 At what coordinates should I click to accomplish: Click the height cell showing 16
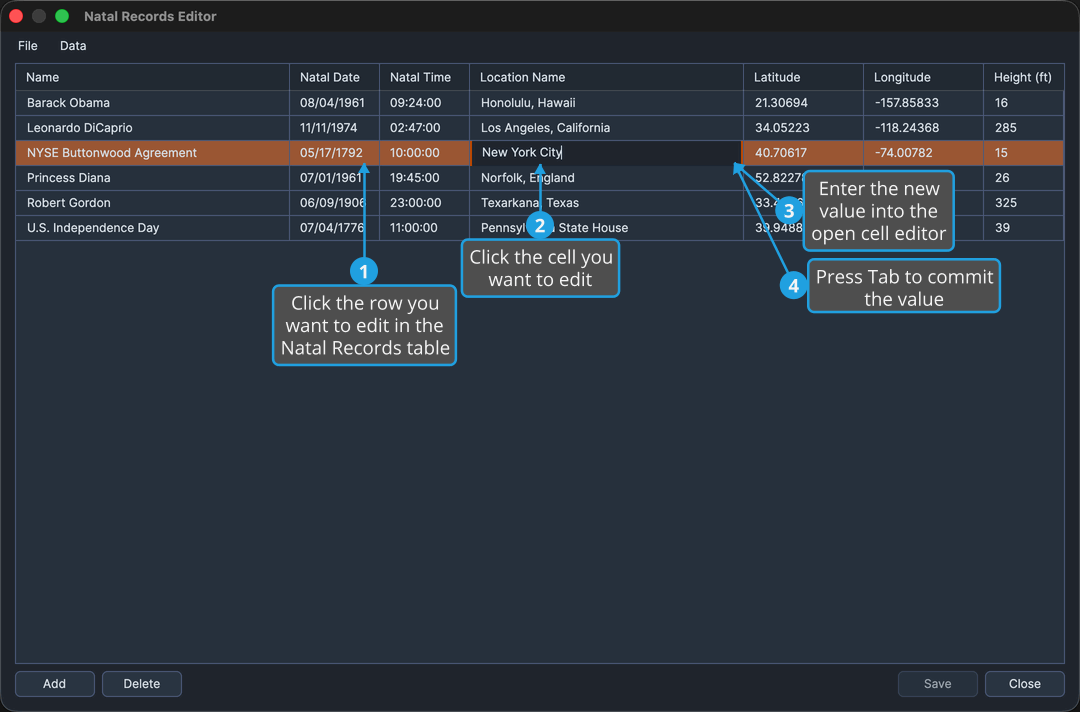point(1024,103)
